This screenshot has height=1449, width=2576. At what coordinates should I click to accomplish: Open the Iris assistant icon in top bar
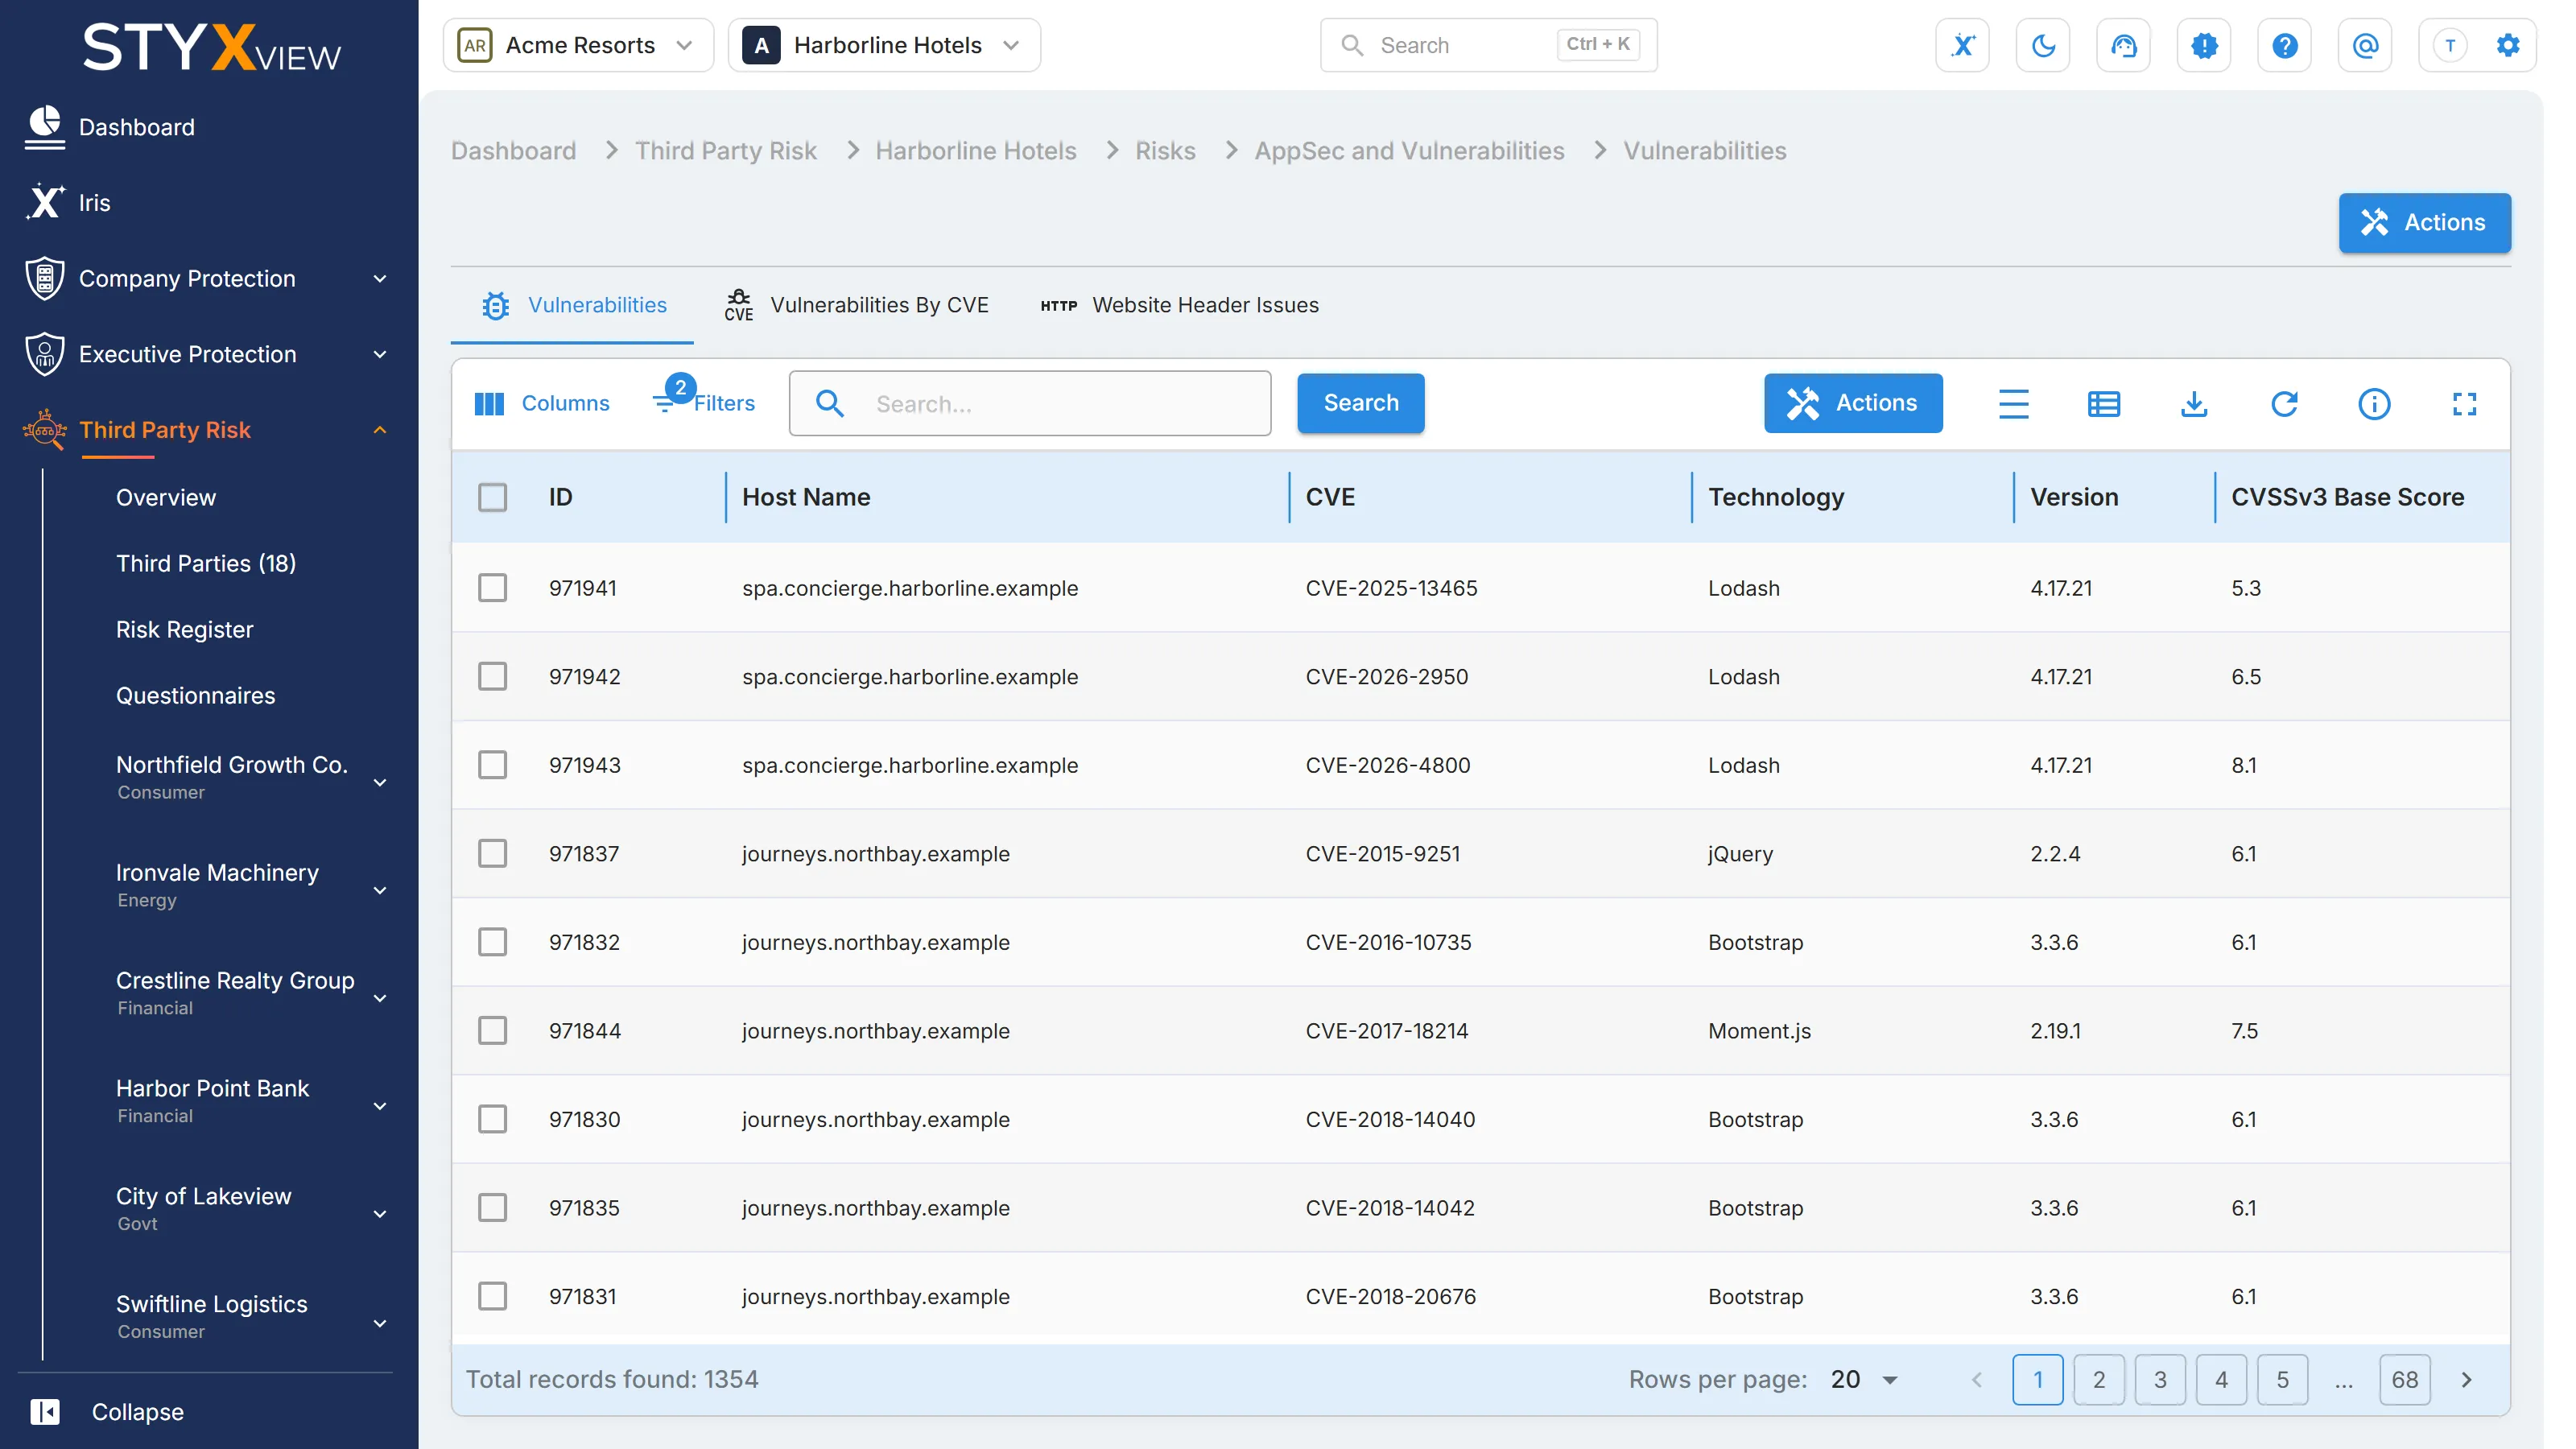tap(1962, 45)
